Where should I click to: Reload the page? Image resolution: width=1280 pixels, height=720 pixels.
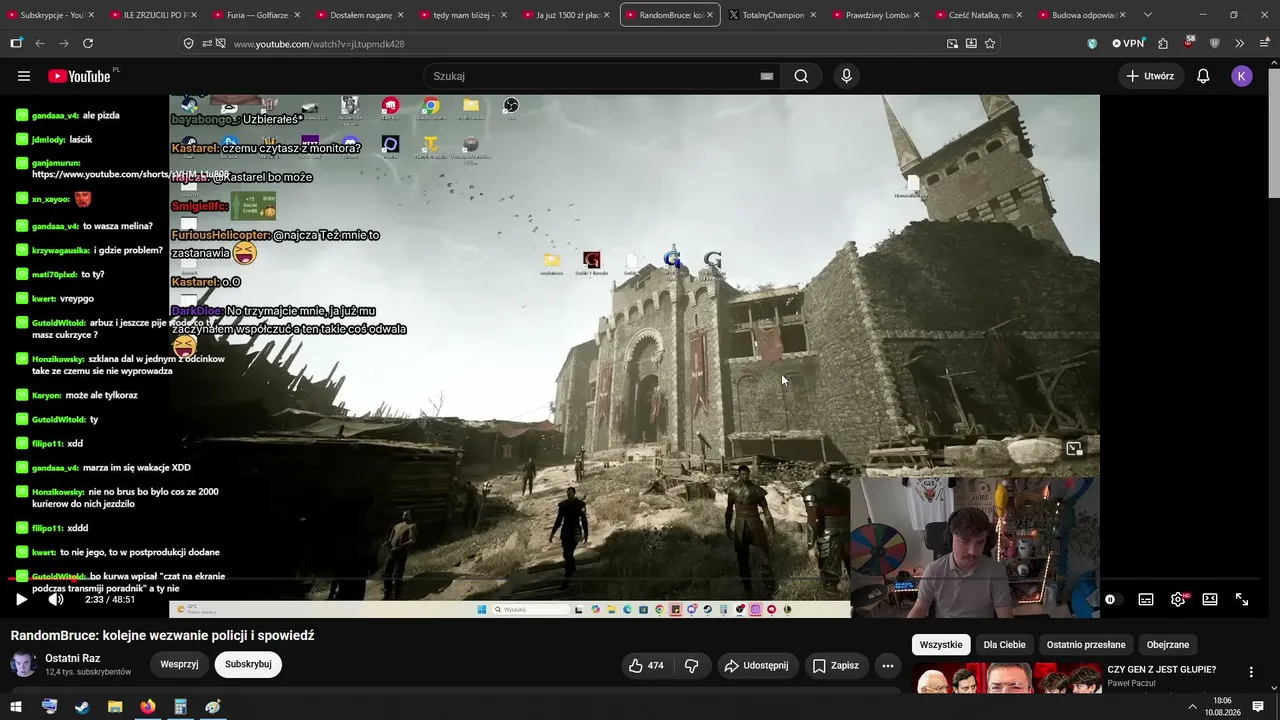[88, 44]
